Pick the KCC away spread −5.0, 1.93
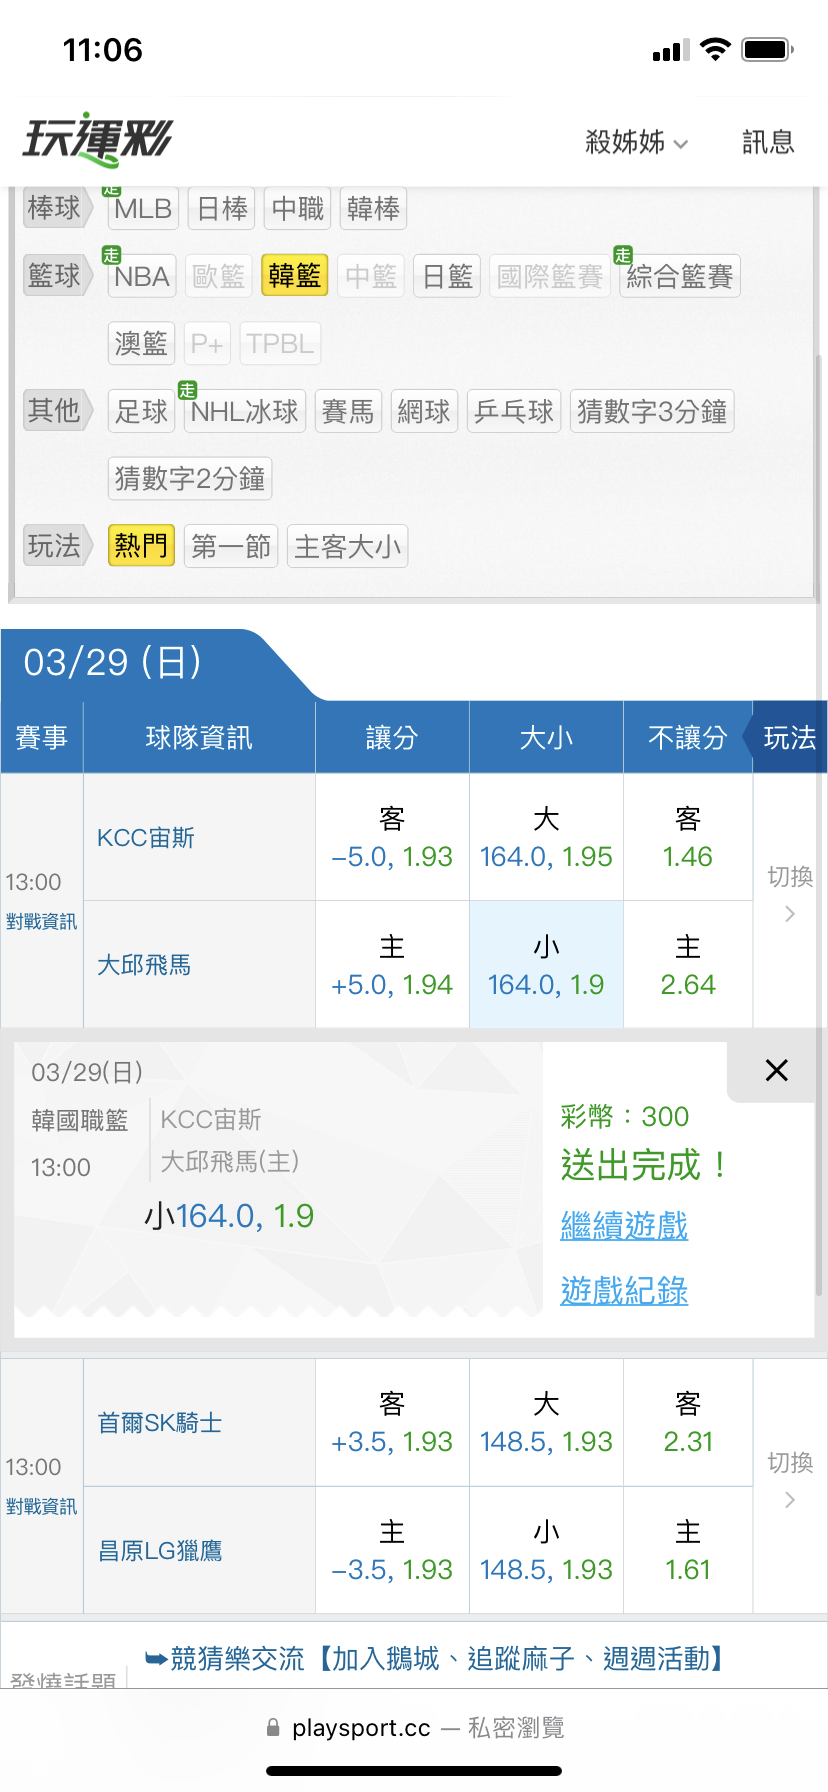Image resolution: width=828 pixels, height=1792 pixels. 392,838
